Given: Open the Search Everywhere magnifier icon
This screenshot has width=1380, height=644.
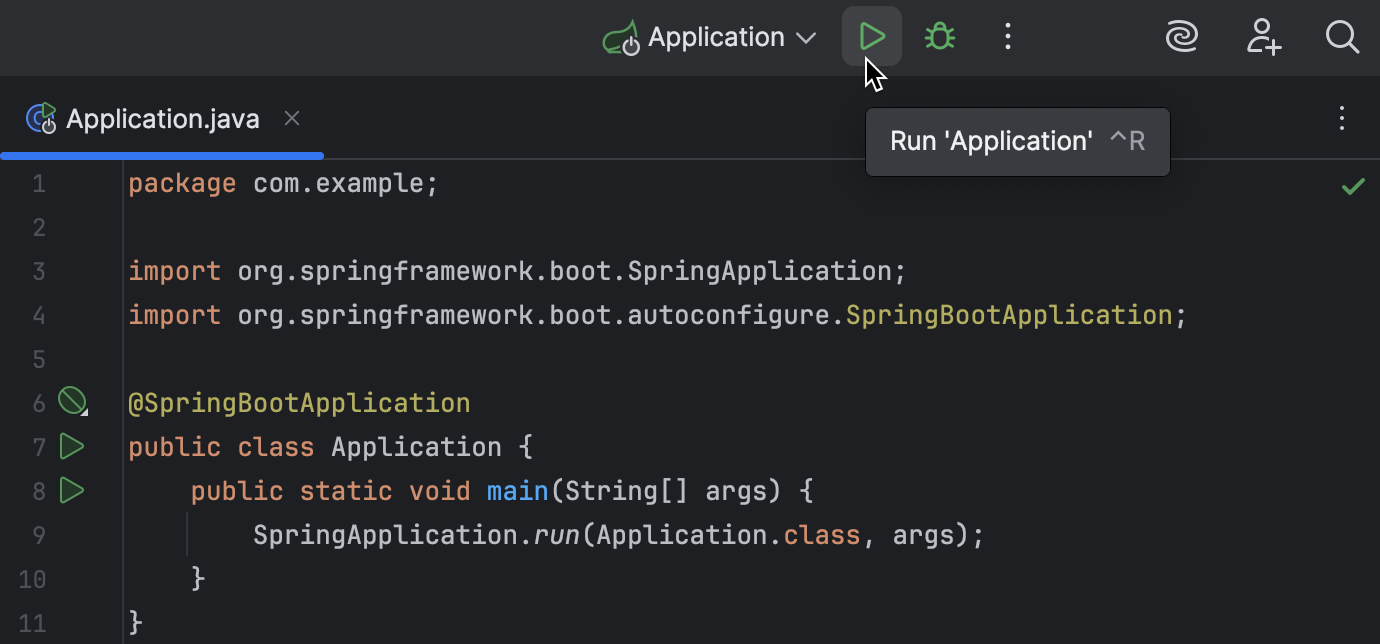Looking at the screenshot, I should pyautogui.click(x=1342, y=36).
